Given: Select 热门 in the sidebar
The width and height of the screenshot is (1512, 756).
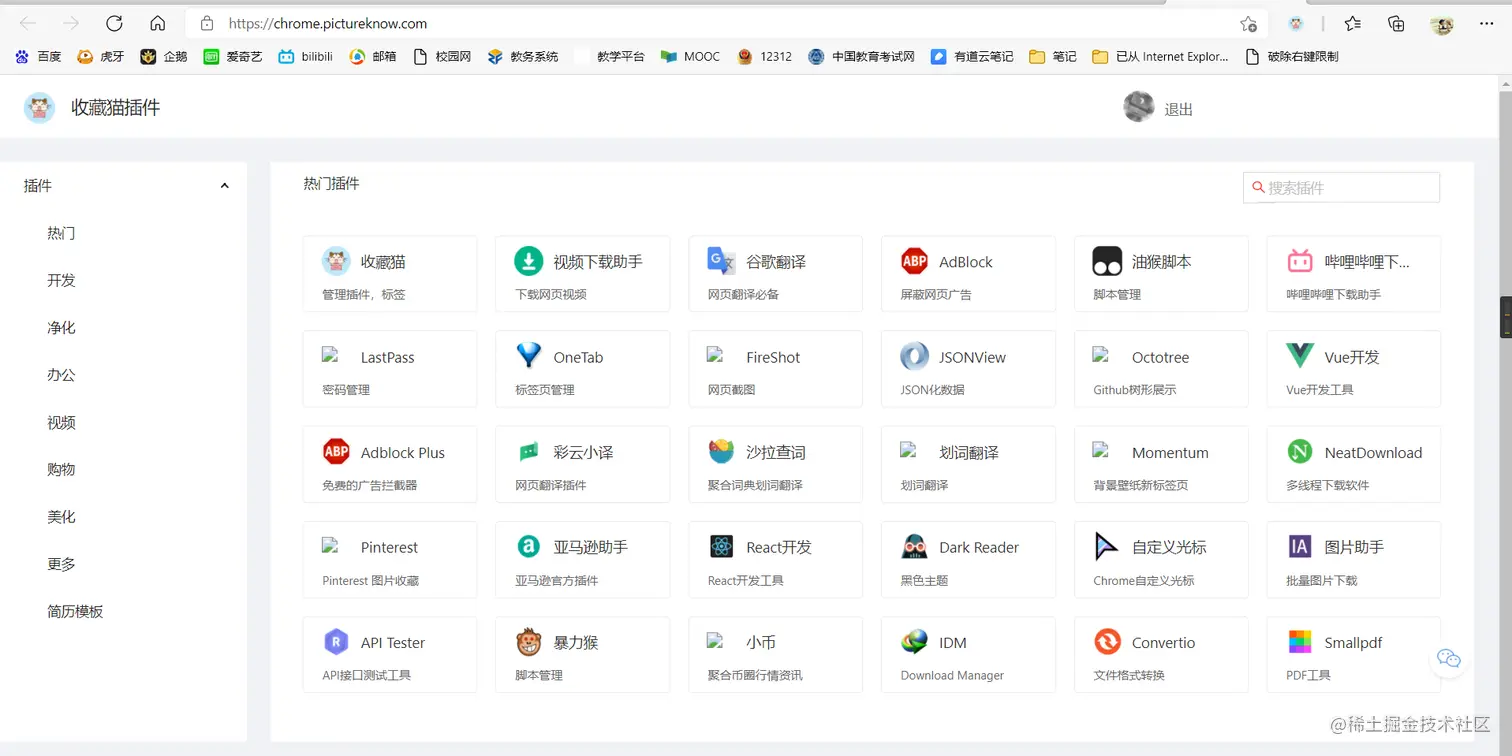Looking at the screenshot, I should [x=61, y=233].
